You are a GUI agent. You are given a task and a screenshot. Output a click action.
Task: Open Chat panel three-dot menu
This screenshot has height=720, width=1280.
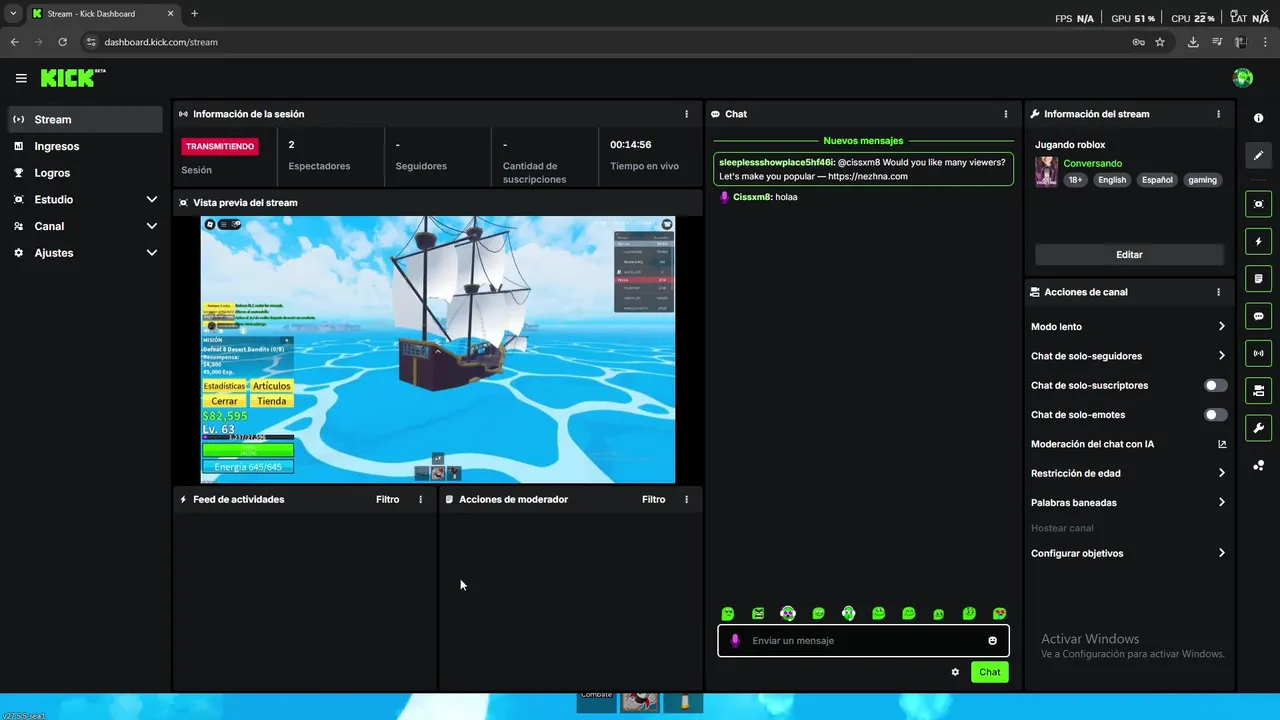coord(1006,114)
